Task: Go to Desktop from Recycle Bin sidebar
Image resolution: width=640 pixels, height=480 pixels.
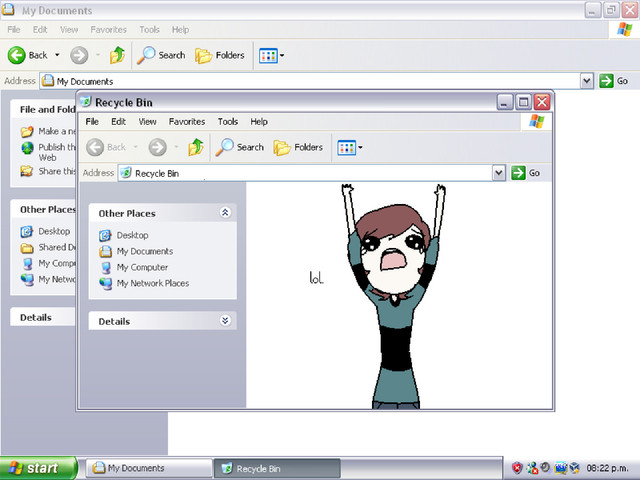Action: [132, 235]
